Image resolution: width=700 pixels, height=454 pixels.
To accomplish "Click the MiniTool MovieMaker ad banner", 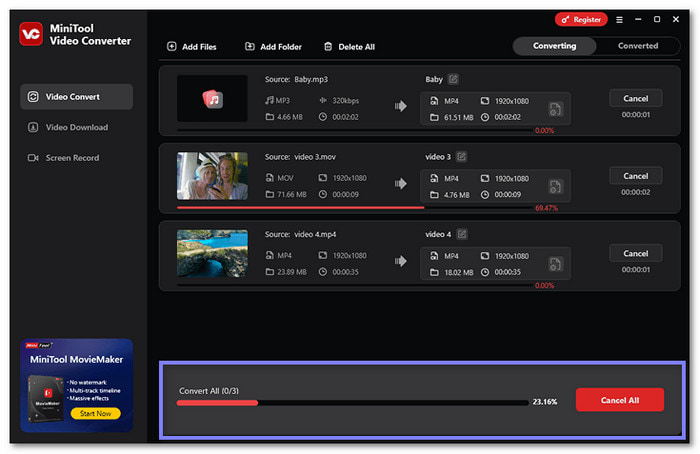I will point(76,386).
